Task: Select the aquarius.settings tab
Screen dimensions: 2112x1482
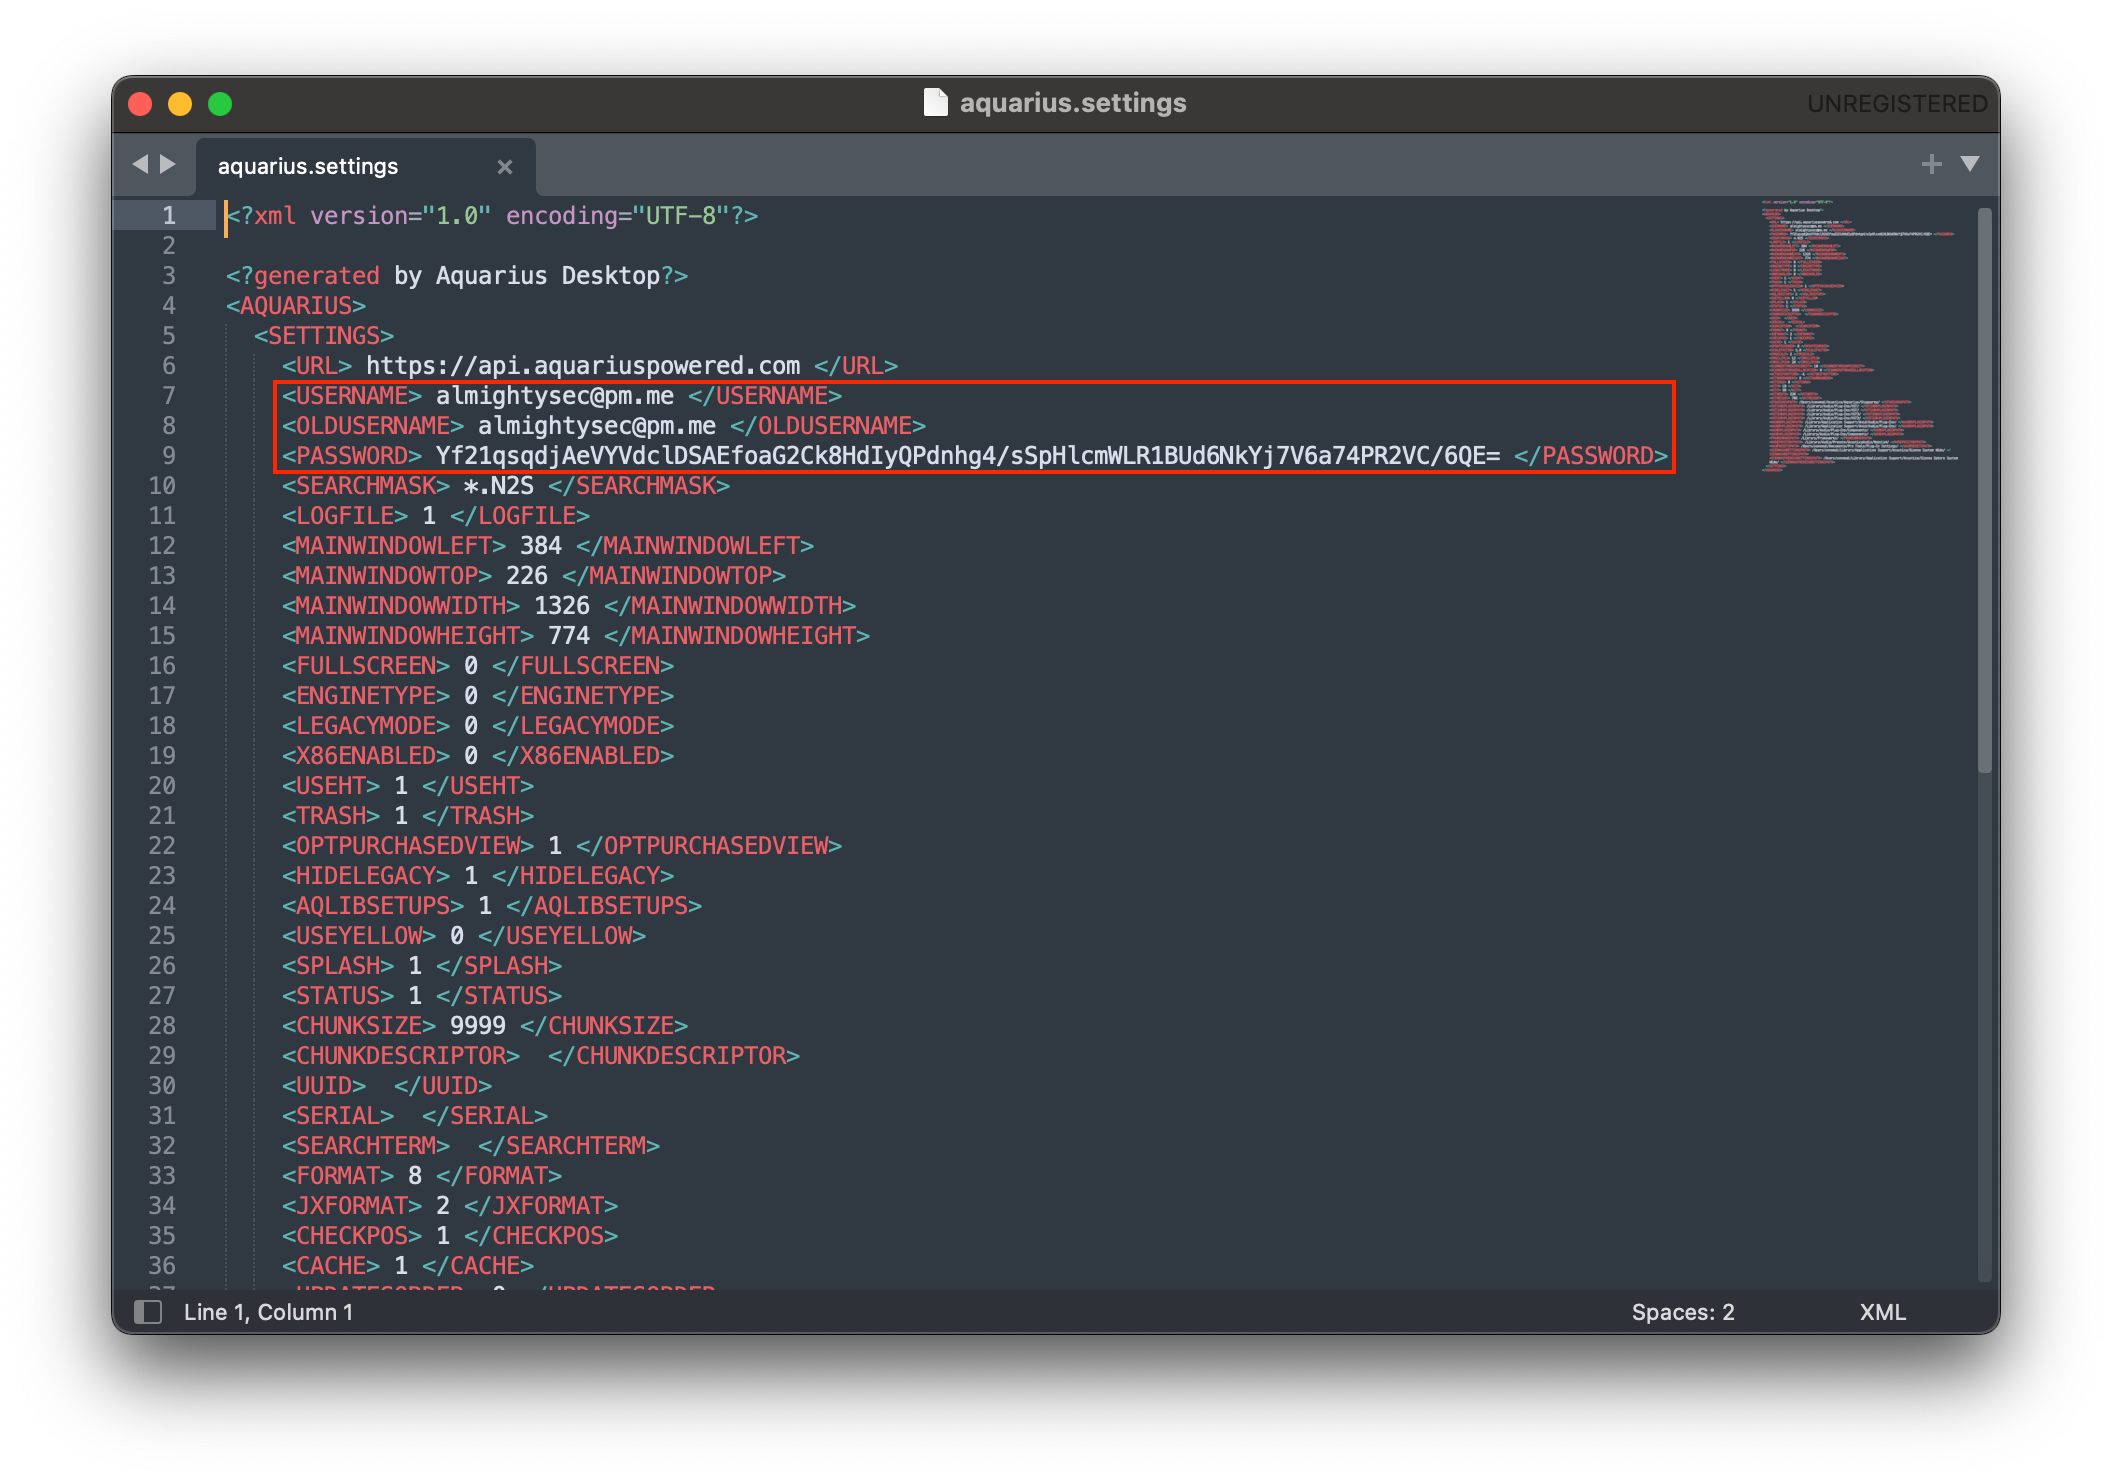Action: (x=308, y=167)
